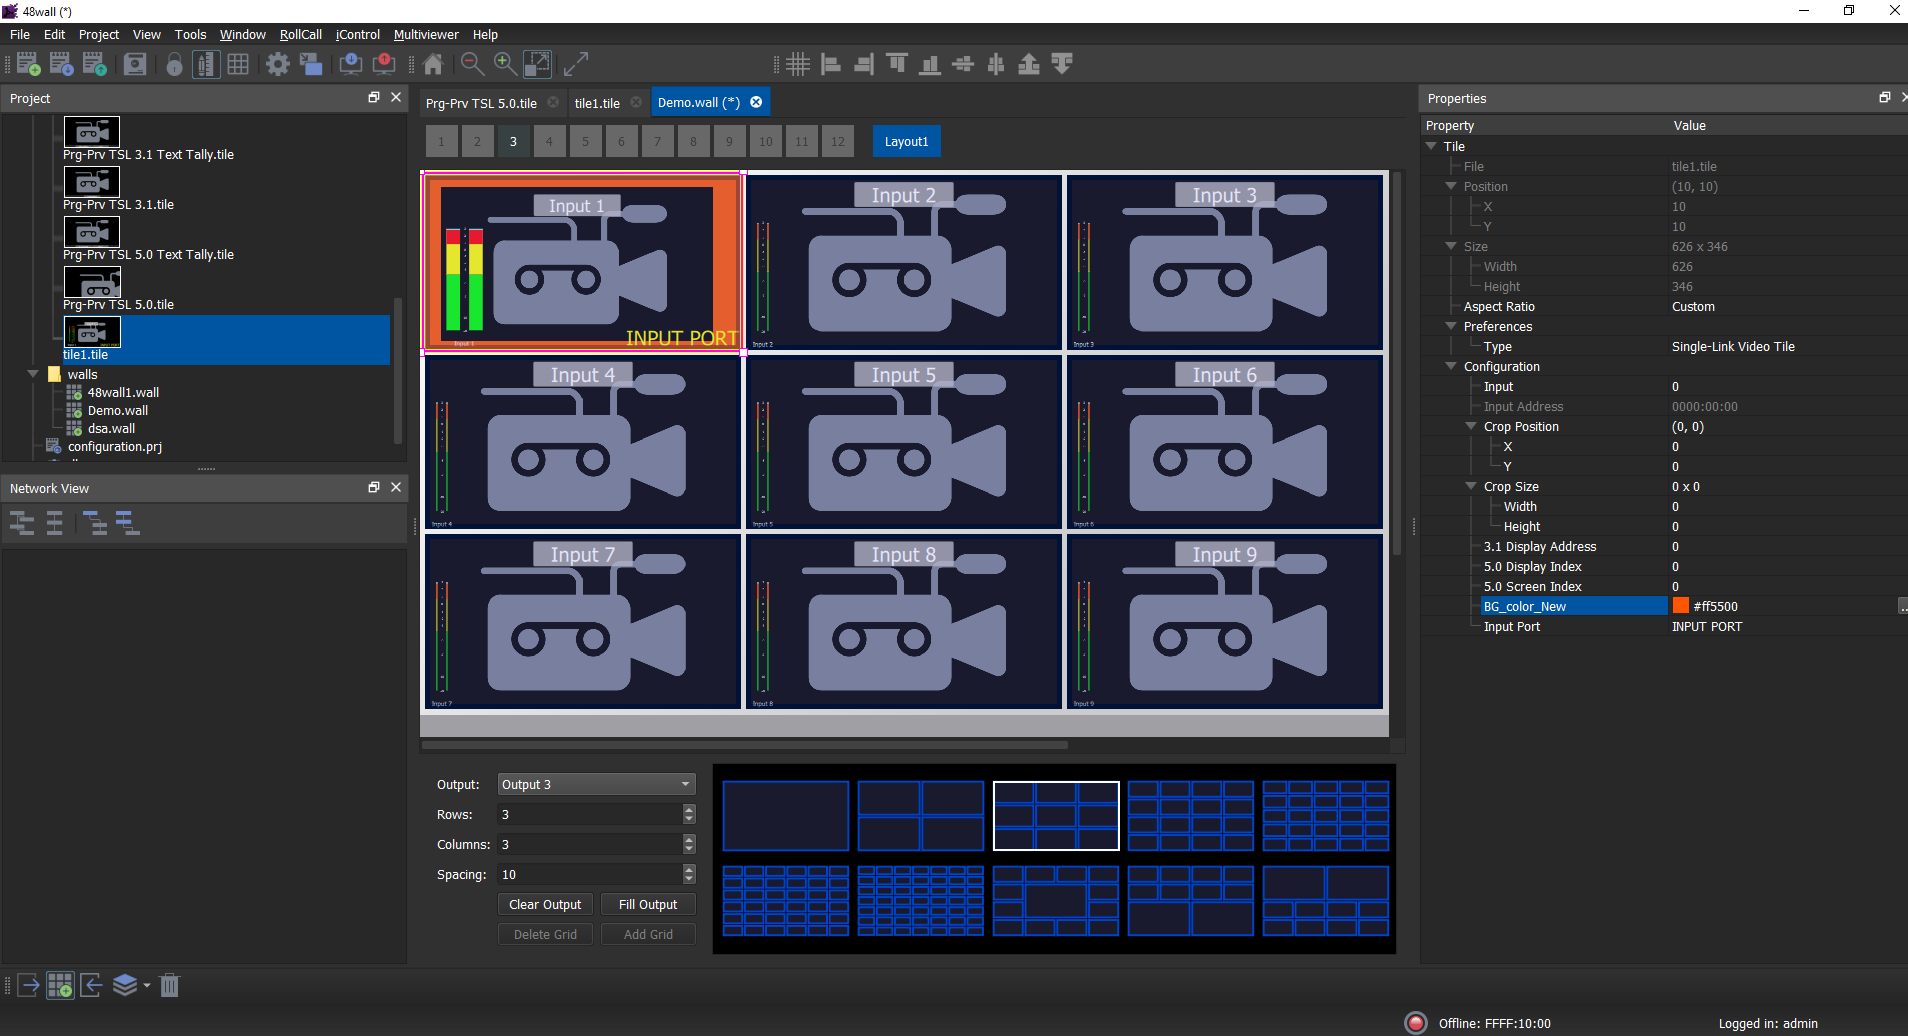
Task: Click the center horizontally alignment icon
Action: tap(996, 64)
